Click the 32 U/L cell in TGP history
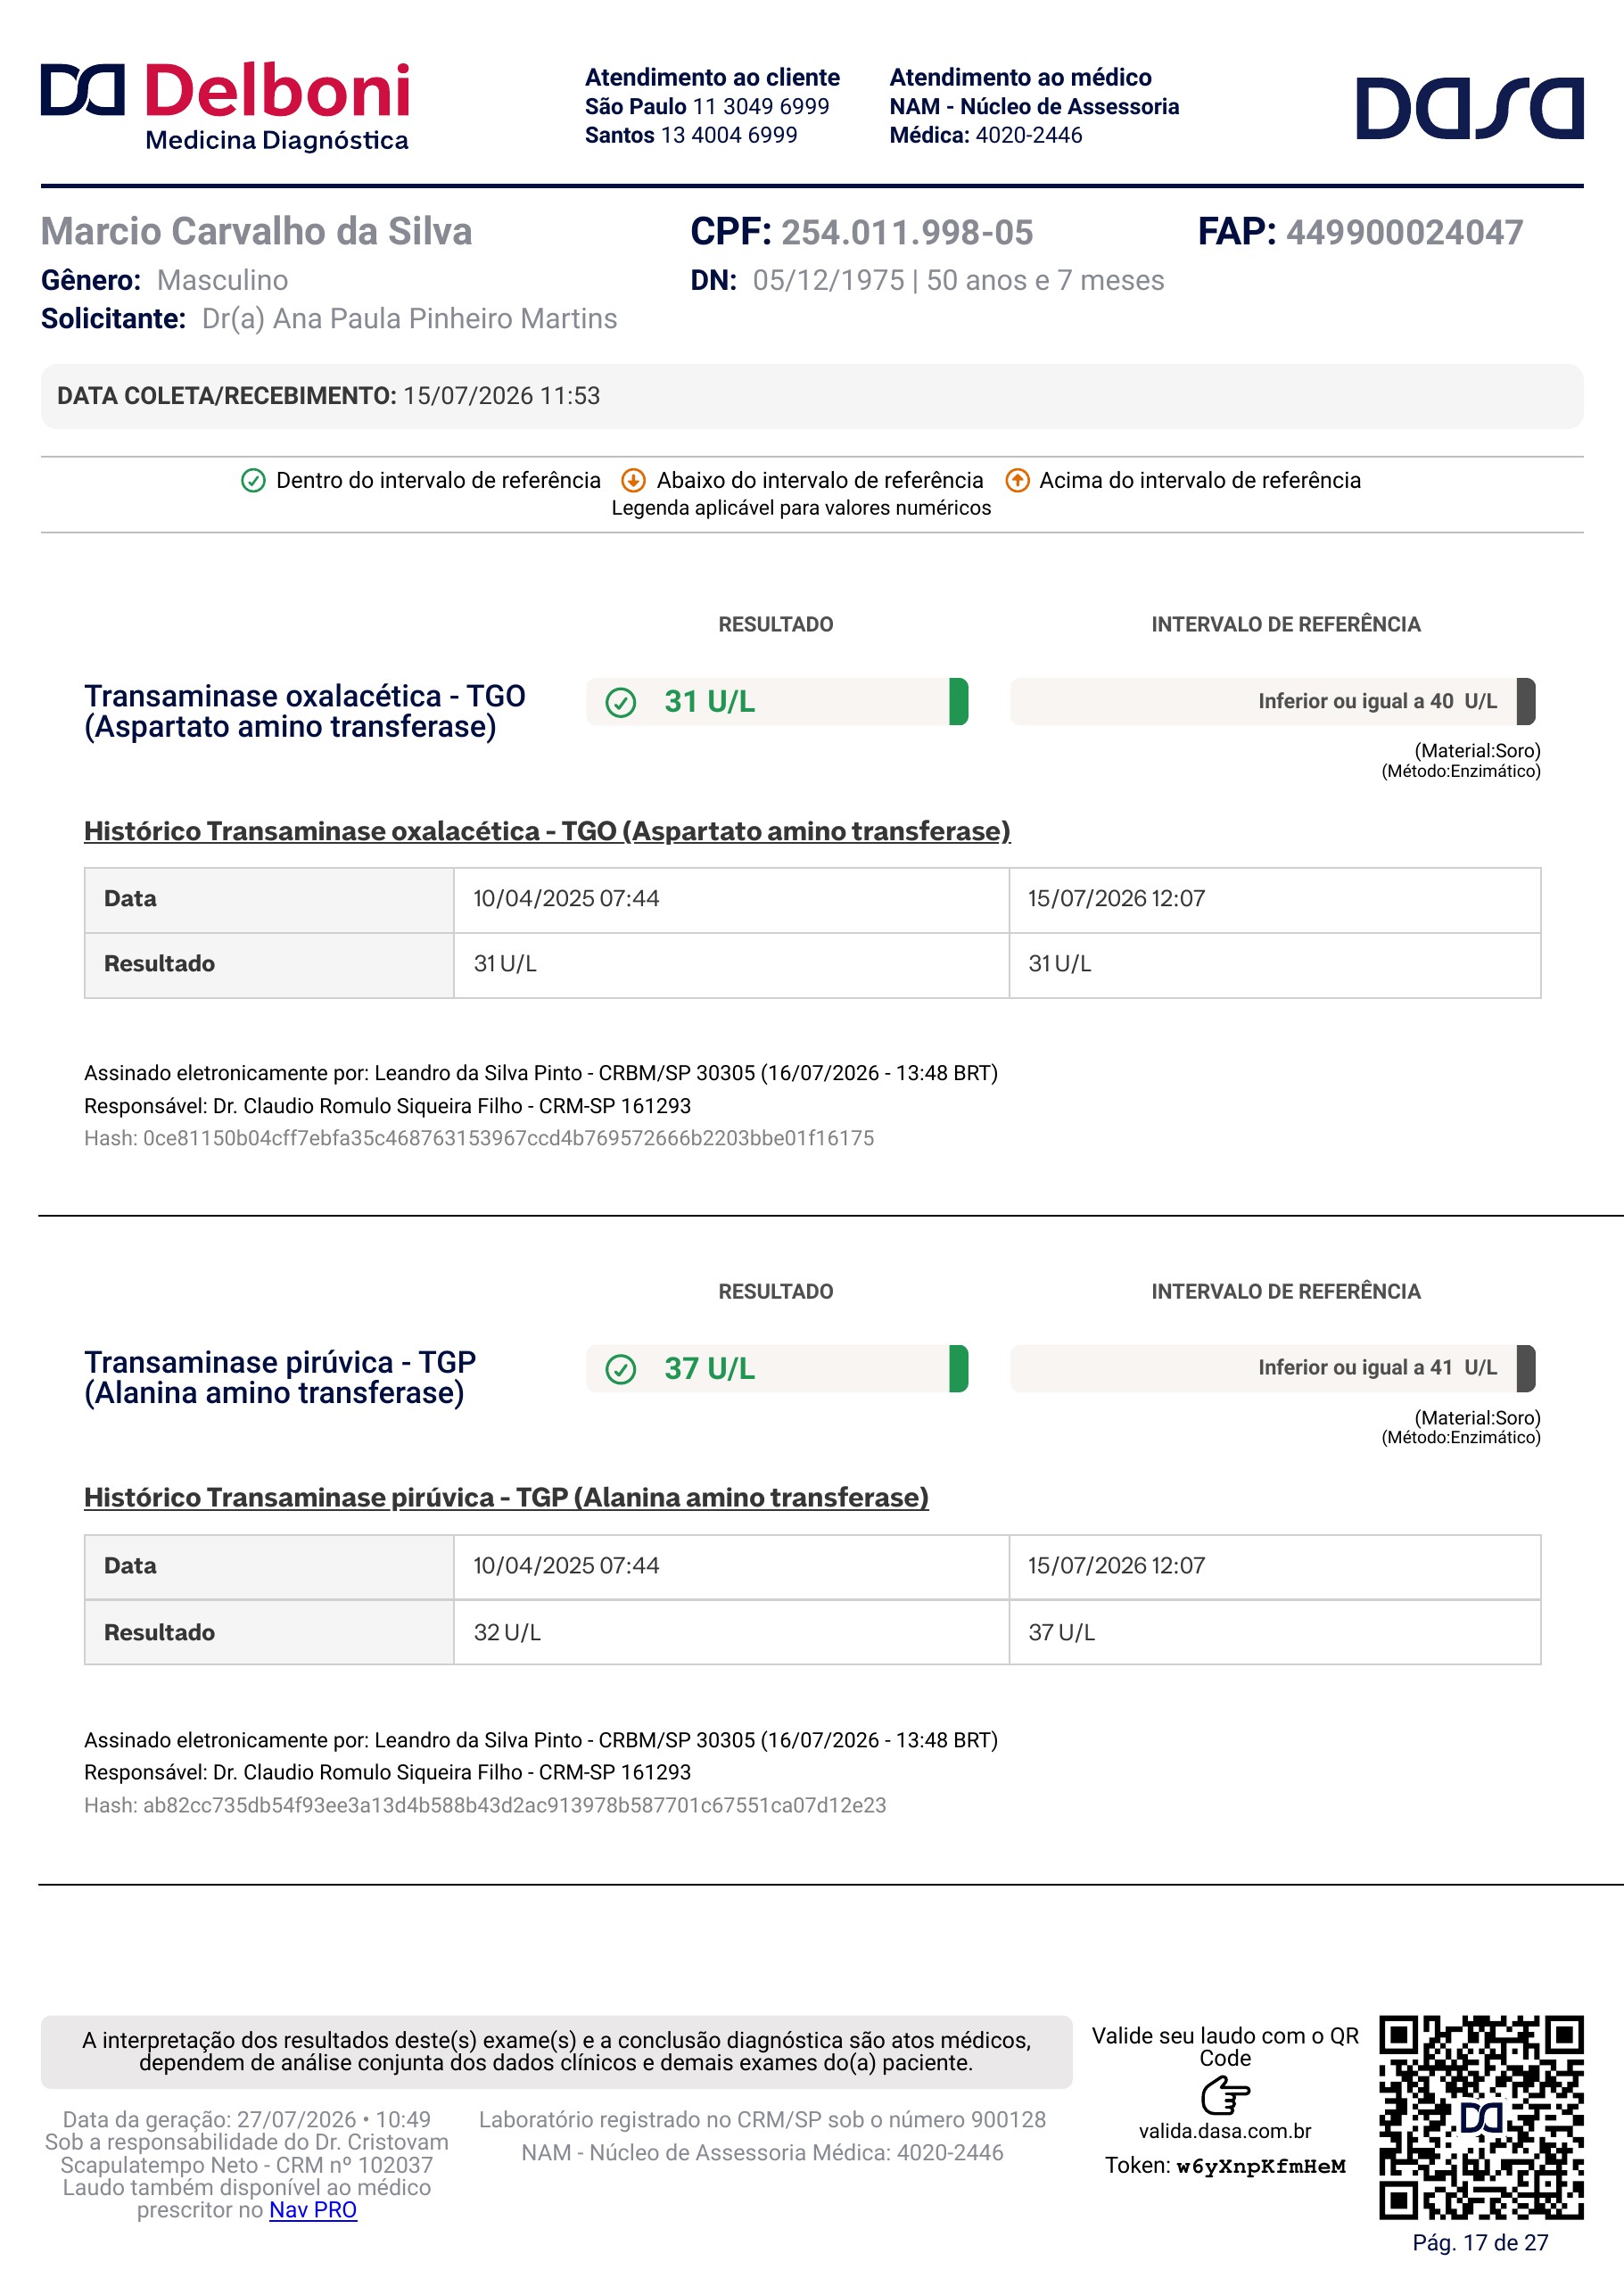The width and height of the screenshot is (1624, 2295). (731, 1632)
